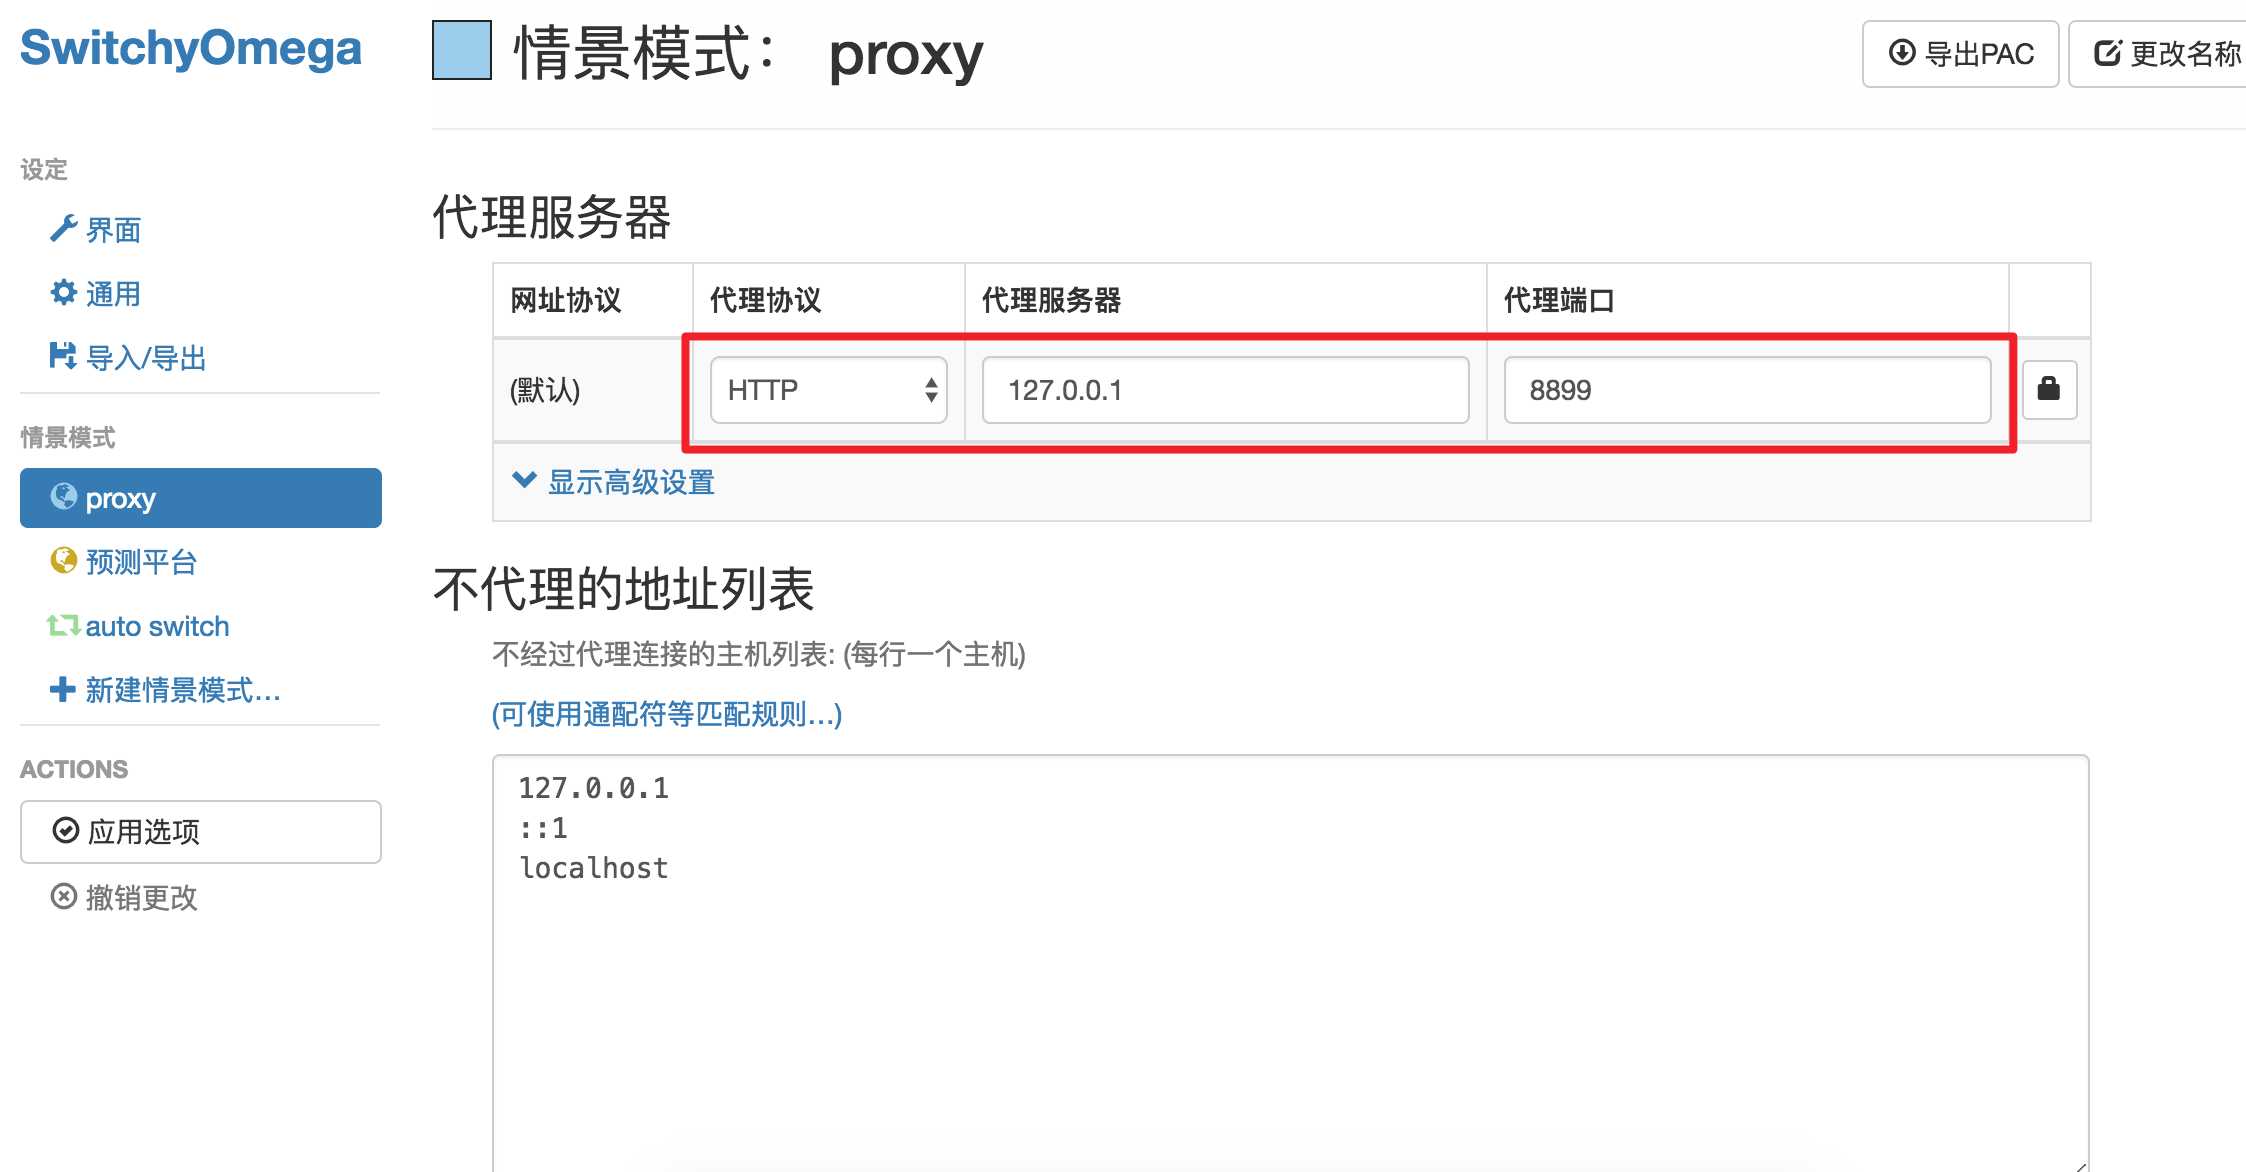Image resolution: width=2246 pixels, height=1172 pixels.
Task: Click the proxy server field 127.0.0.1
Action: tap(1226, 390)
